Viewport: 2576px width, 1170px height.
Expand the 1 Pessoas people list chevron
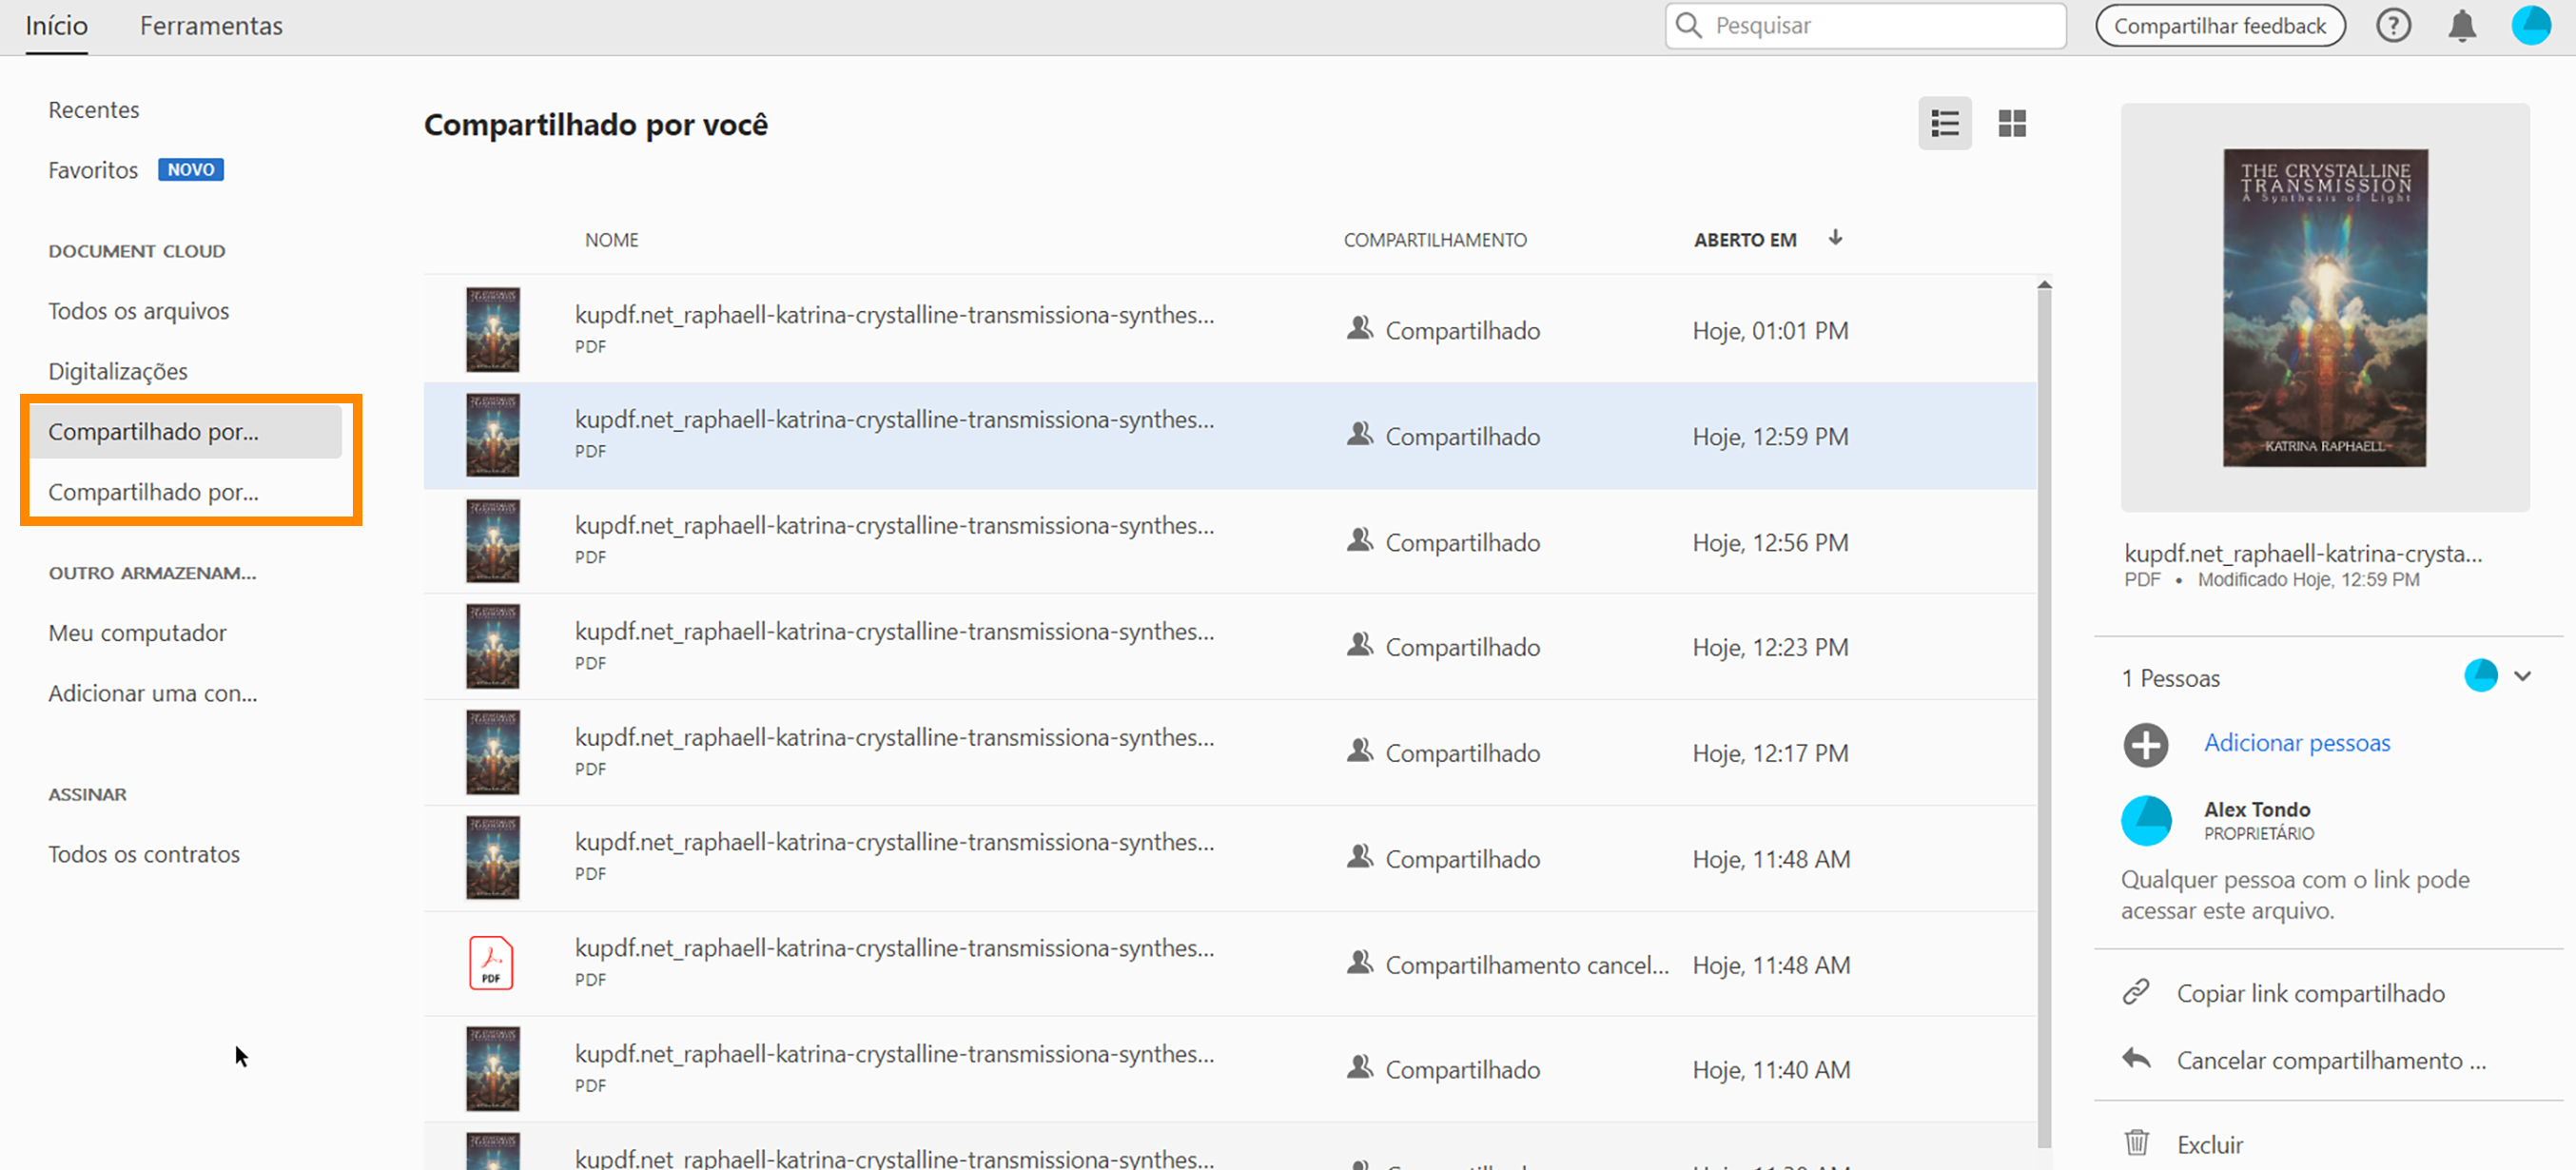pyautogui.click(x=2522, y=677)
